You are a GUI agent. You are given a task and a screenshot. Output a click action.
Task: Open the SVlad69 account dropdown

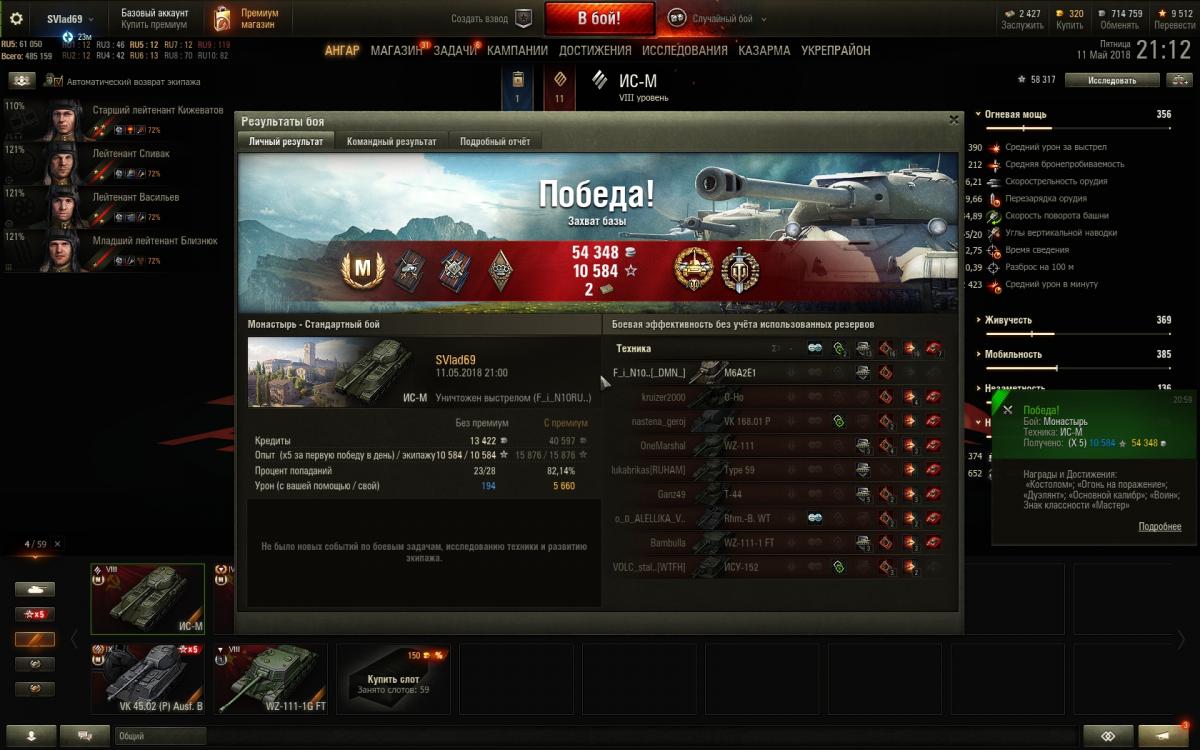[70, 19]
